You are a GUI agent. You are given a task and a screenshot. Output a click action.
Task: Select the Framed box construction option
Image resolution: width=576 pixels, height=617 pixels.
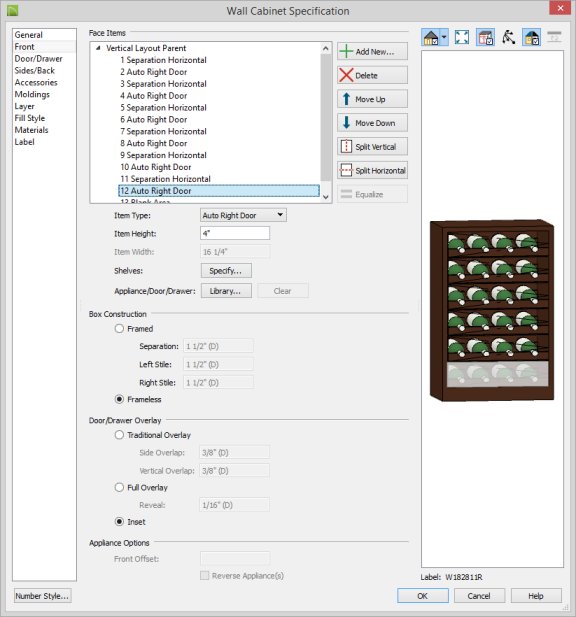tap(119, 329)
